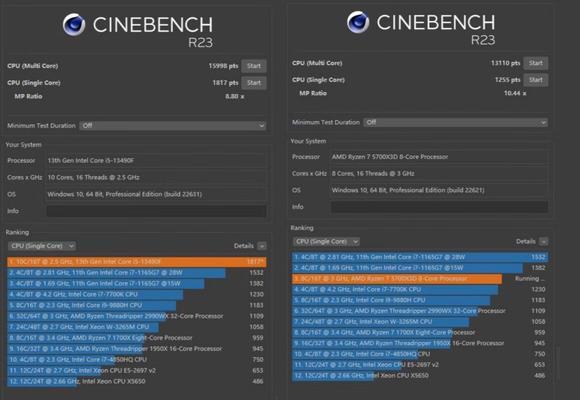Select the i7-7700K row in left ranking
Viewport: 580px width, 400px height.
pos(137,295)
